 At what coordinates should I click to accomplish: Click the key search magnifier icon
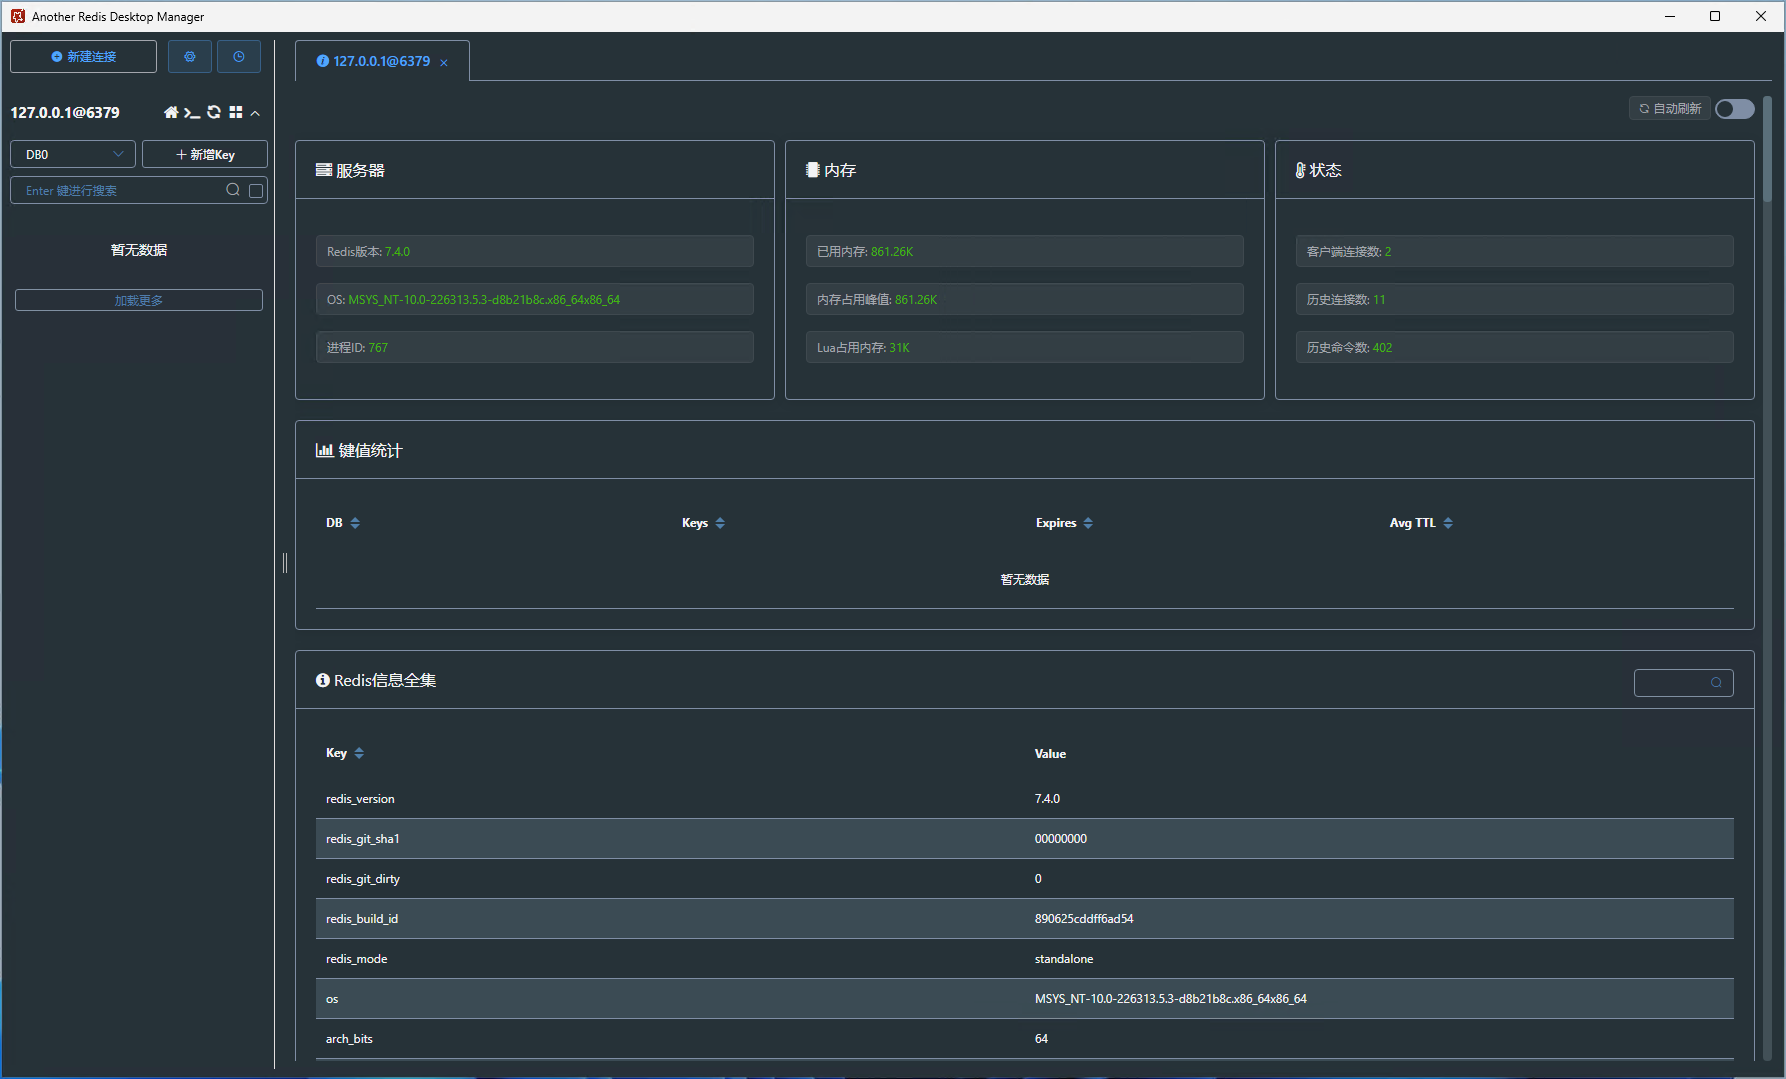tap(233, 190)
